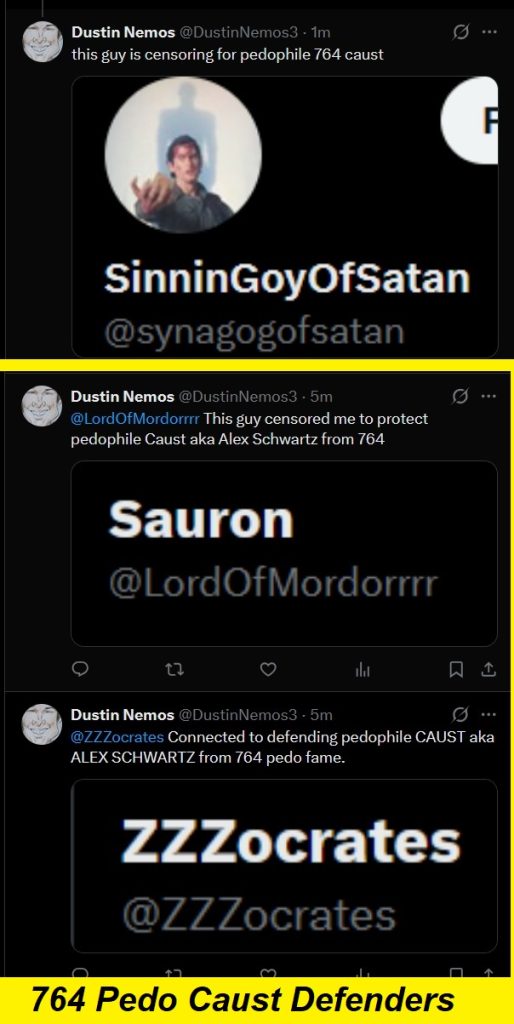Click Grok slash-circle icon on second tweet
This screenshot has width=514, height=1024.
[x=460, y=396]
